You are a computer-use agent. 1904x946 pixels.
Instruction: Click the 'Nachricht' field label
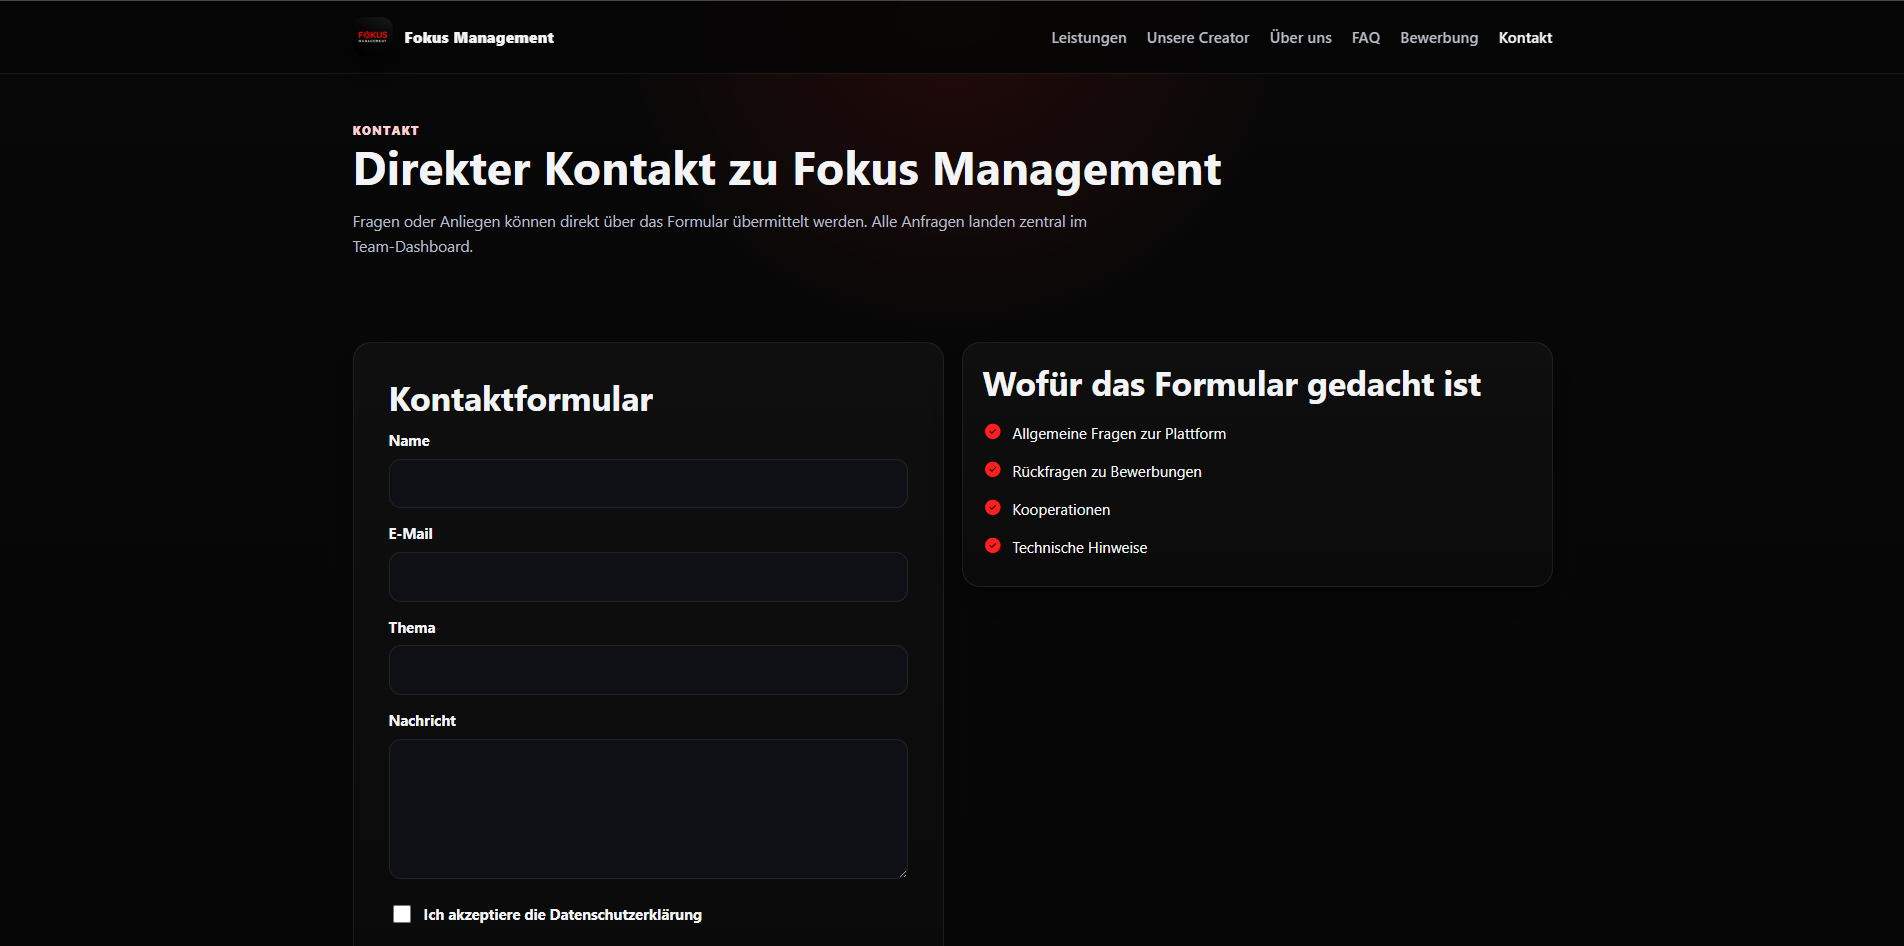(x=422, y=721)
